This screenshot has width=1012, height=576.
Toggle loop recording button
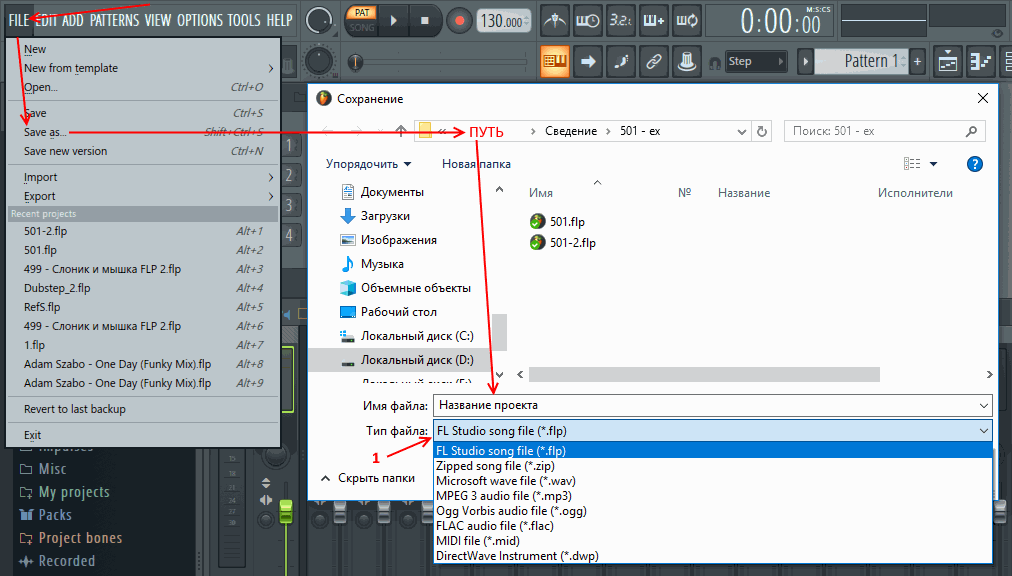point(687,20)
